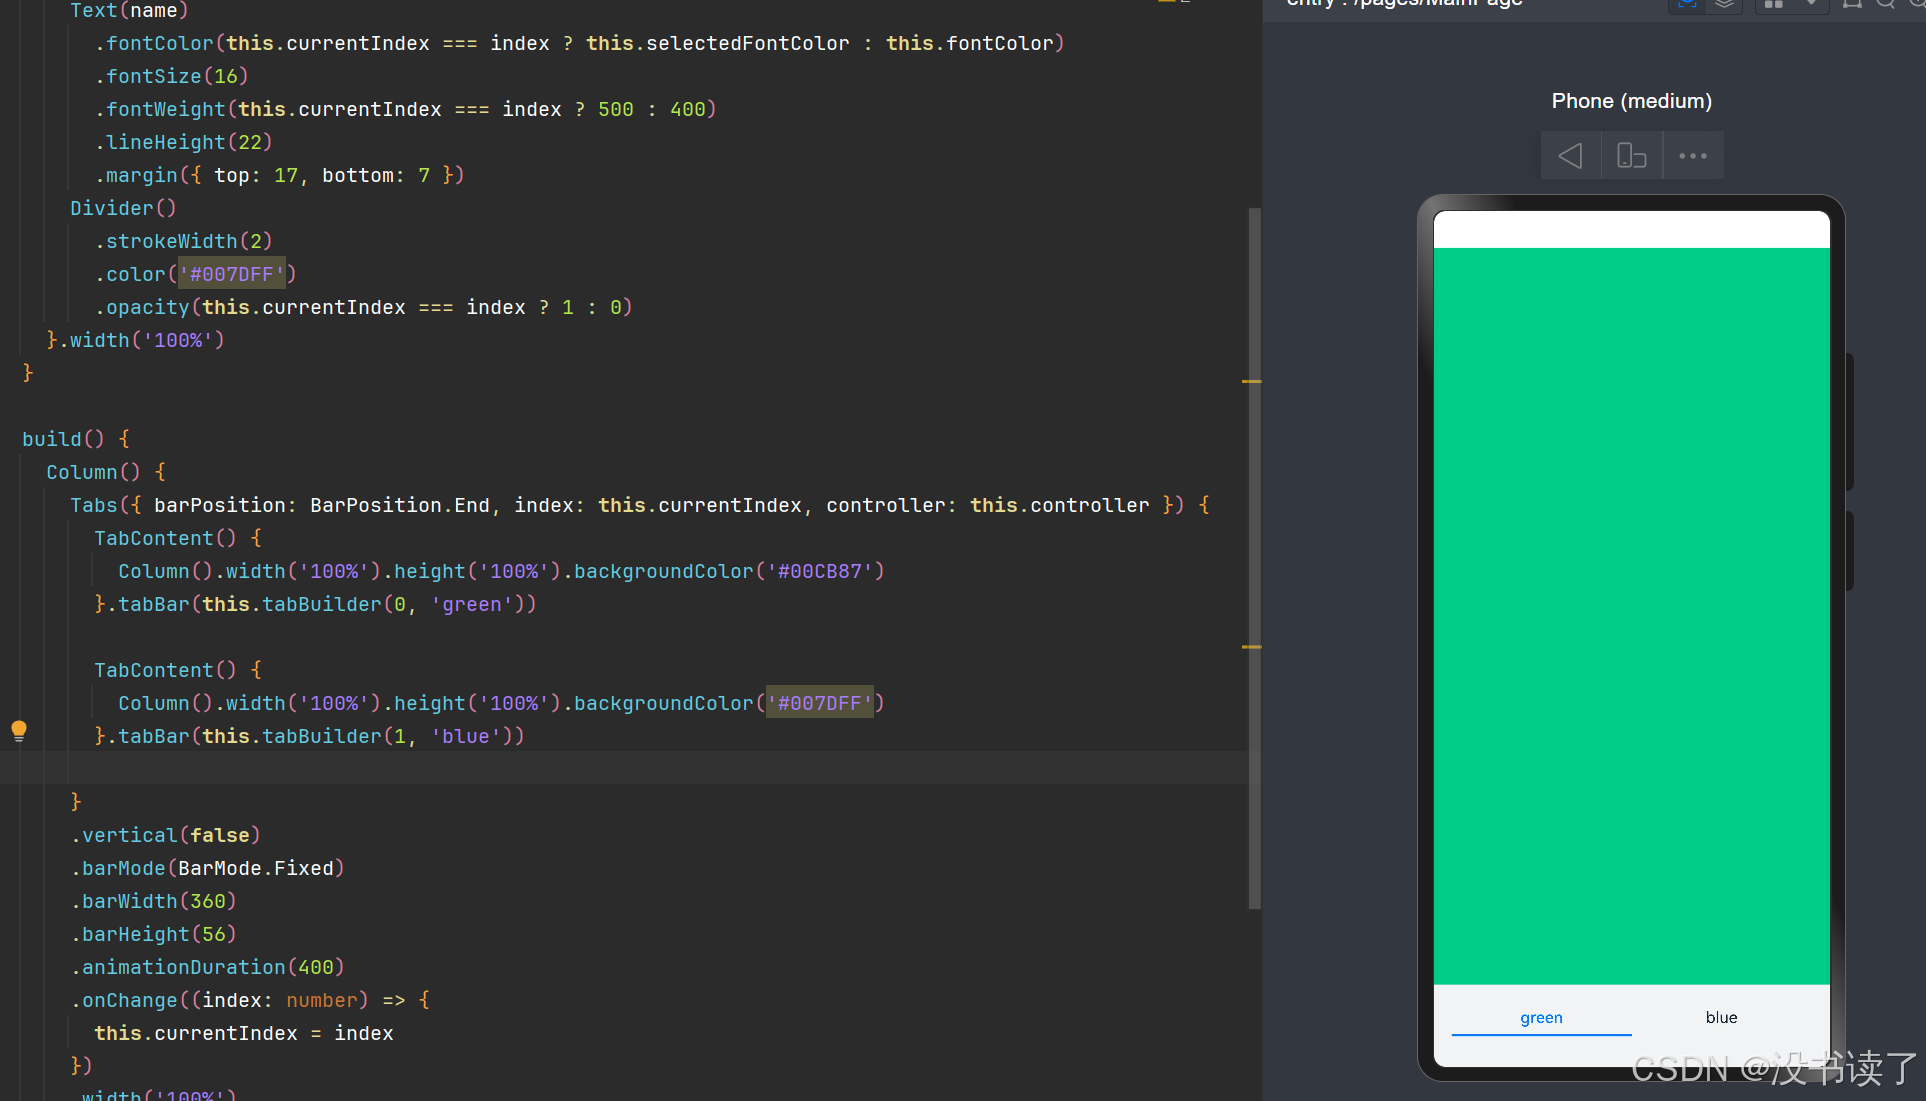Click highlighted '#007DFF' in Divider color line

232,274
